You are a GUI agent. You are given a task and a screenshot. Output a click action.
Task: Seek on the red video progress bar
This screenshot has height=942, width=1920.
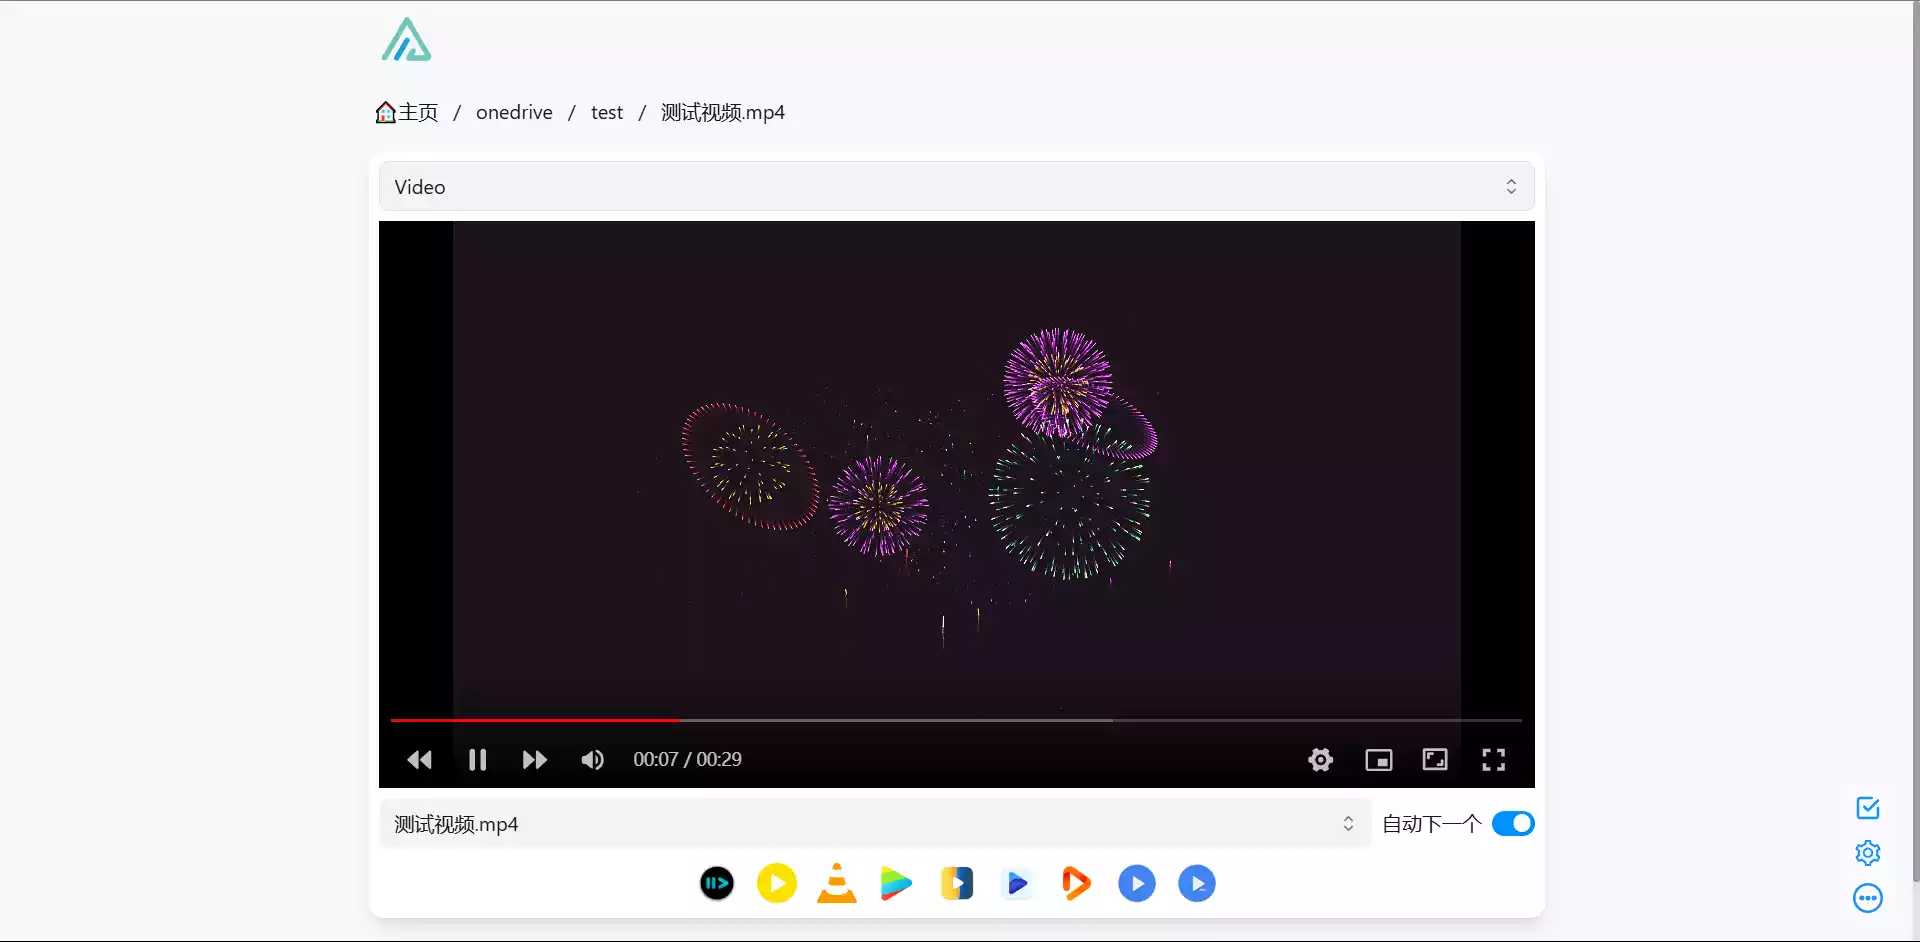[956, 720]
